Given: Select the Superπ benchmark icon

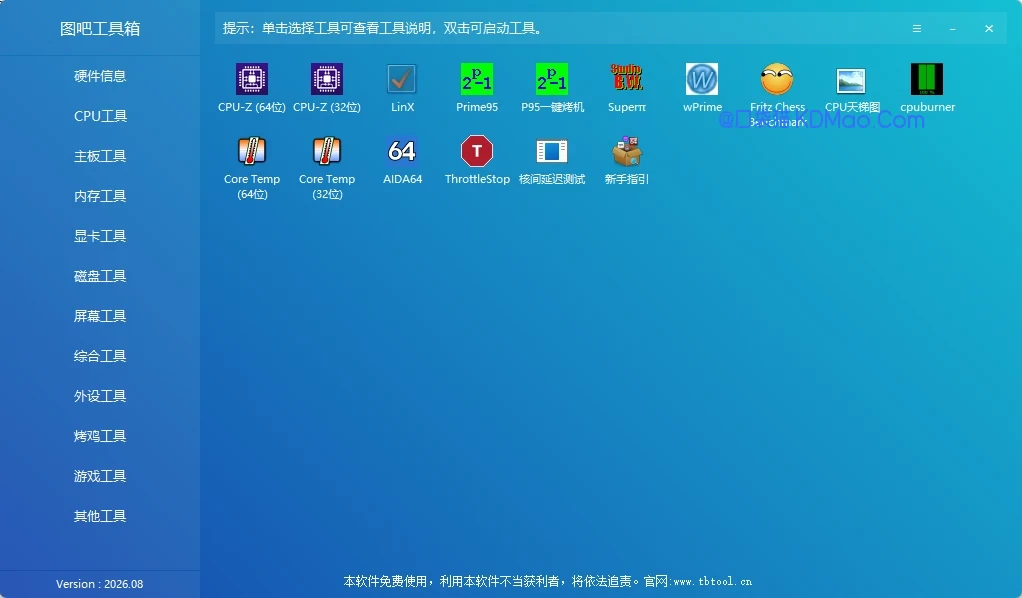Looking at the screenshot, I should [x=626, y=78].
